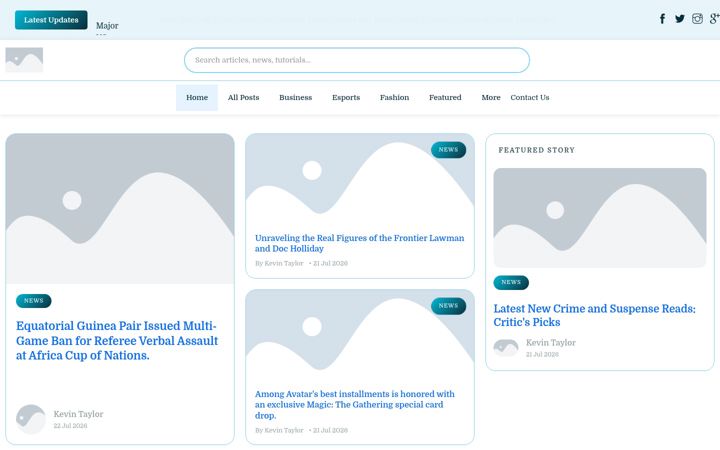The image size is (720, 450).
Task: Open Among Avatar's best installments headline
Action: point(355,405)
